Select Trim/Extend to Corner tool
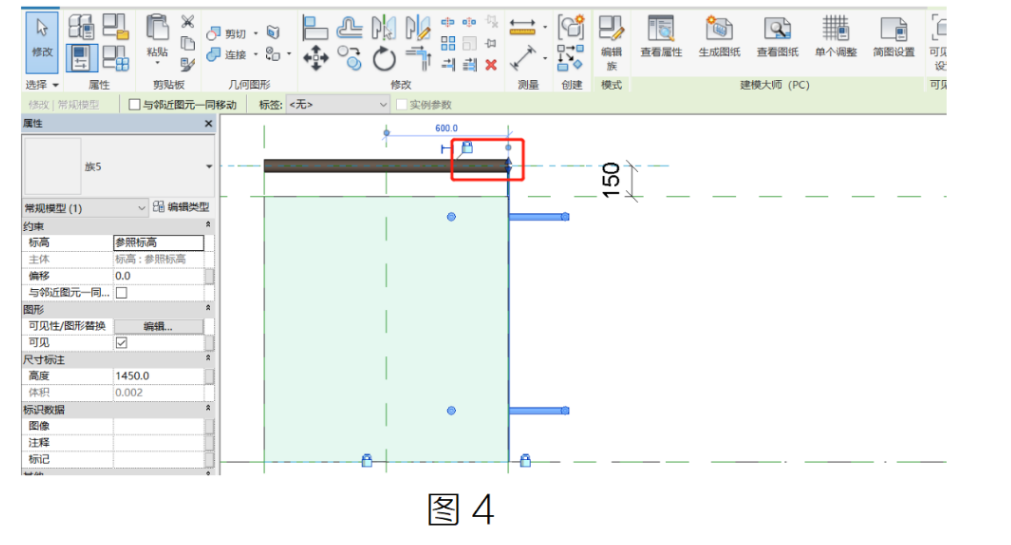1011x545 pixels. (418, 59)
